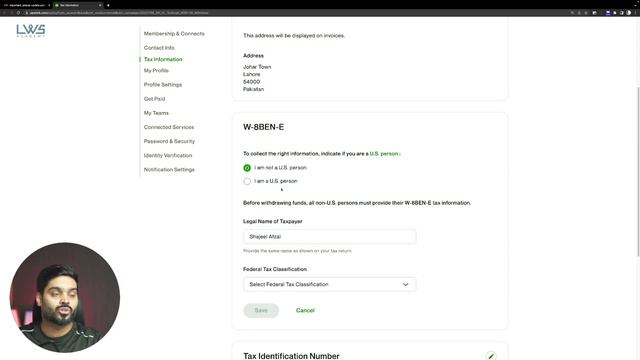Open Connected Services settings

coord(169,127)
